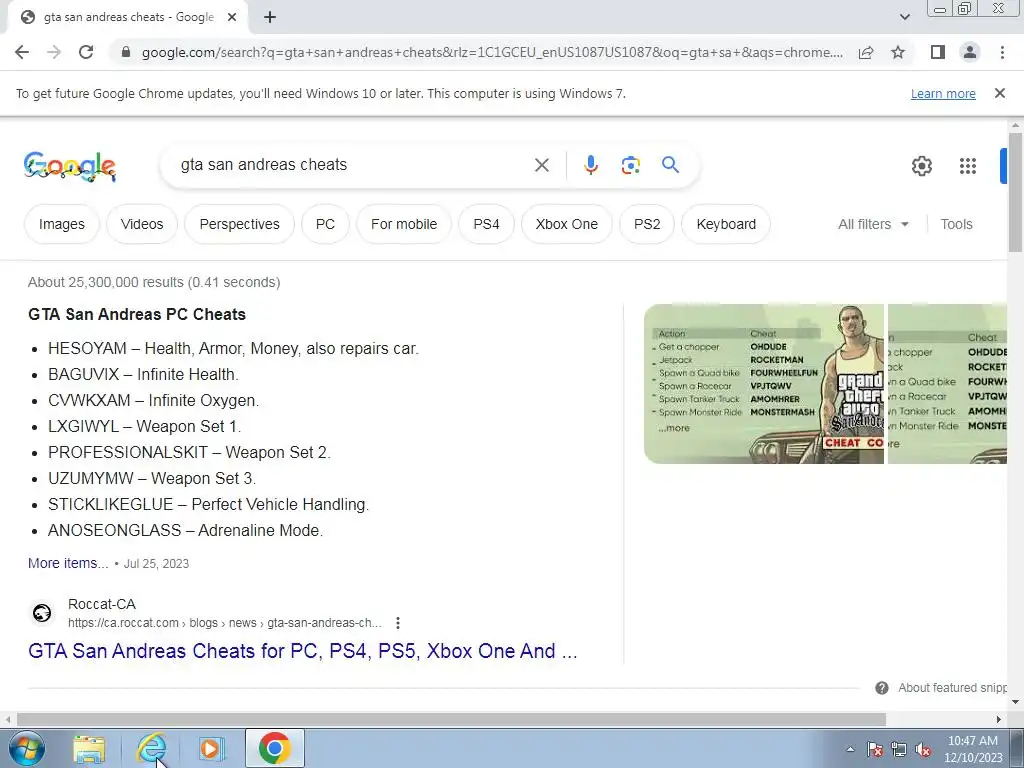This screenshot has width=1024, height=768.
Task: Close the gta san andreas cheats tab
Action: point(232,18)
